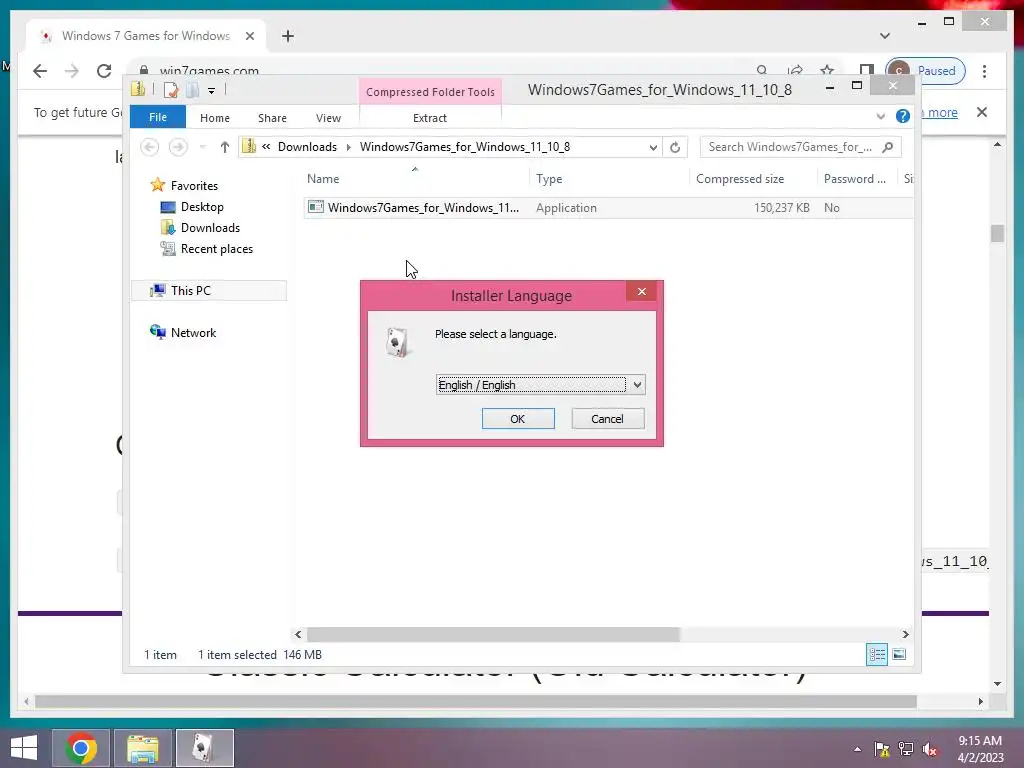Select Favorites in navigation pane
The image size is (1024, 768).
point(194,185)
